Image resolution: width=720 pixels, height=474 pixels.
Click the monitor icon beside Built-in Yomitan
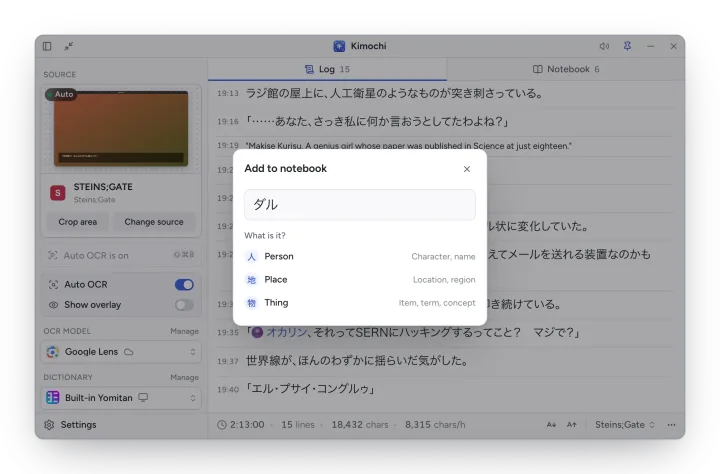pyautogui.click(x=143, y=397)
